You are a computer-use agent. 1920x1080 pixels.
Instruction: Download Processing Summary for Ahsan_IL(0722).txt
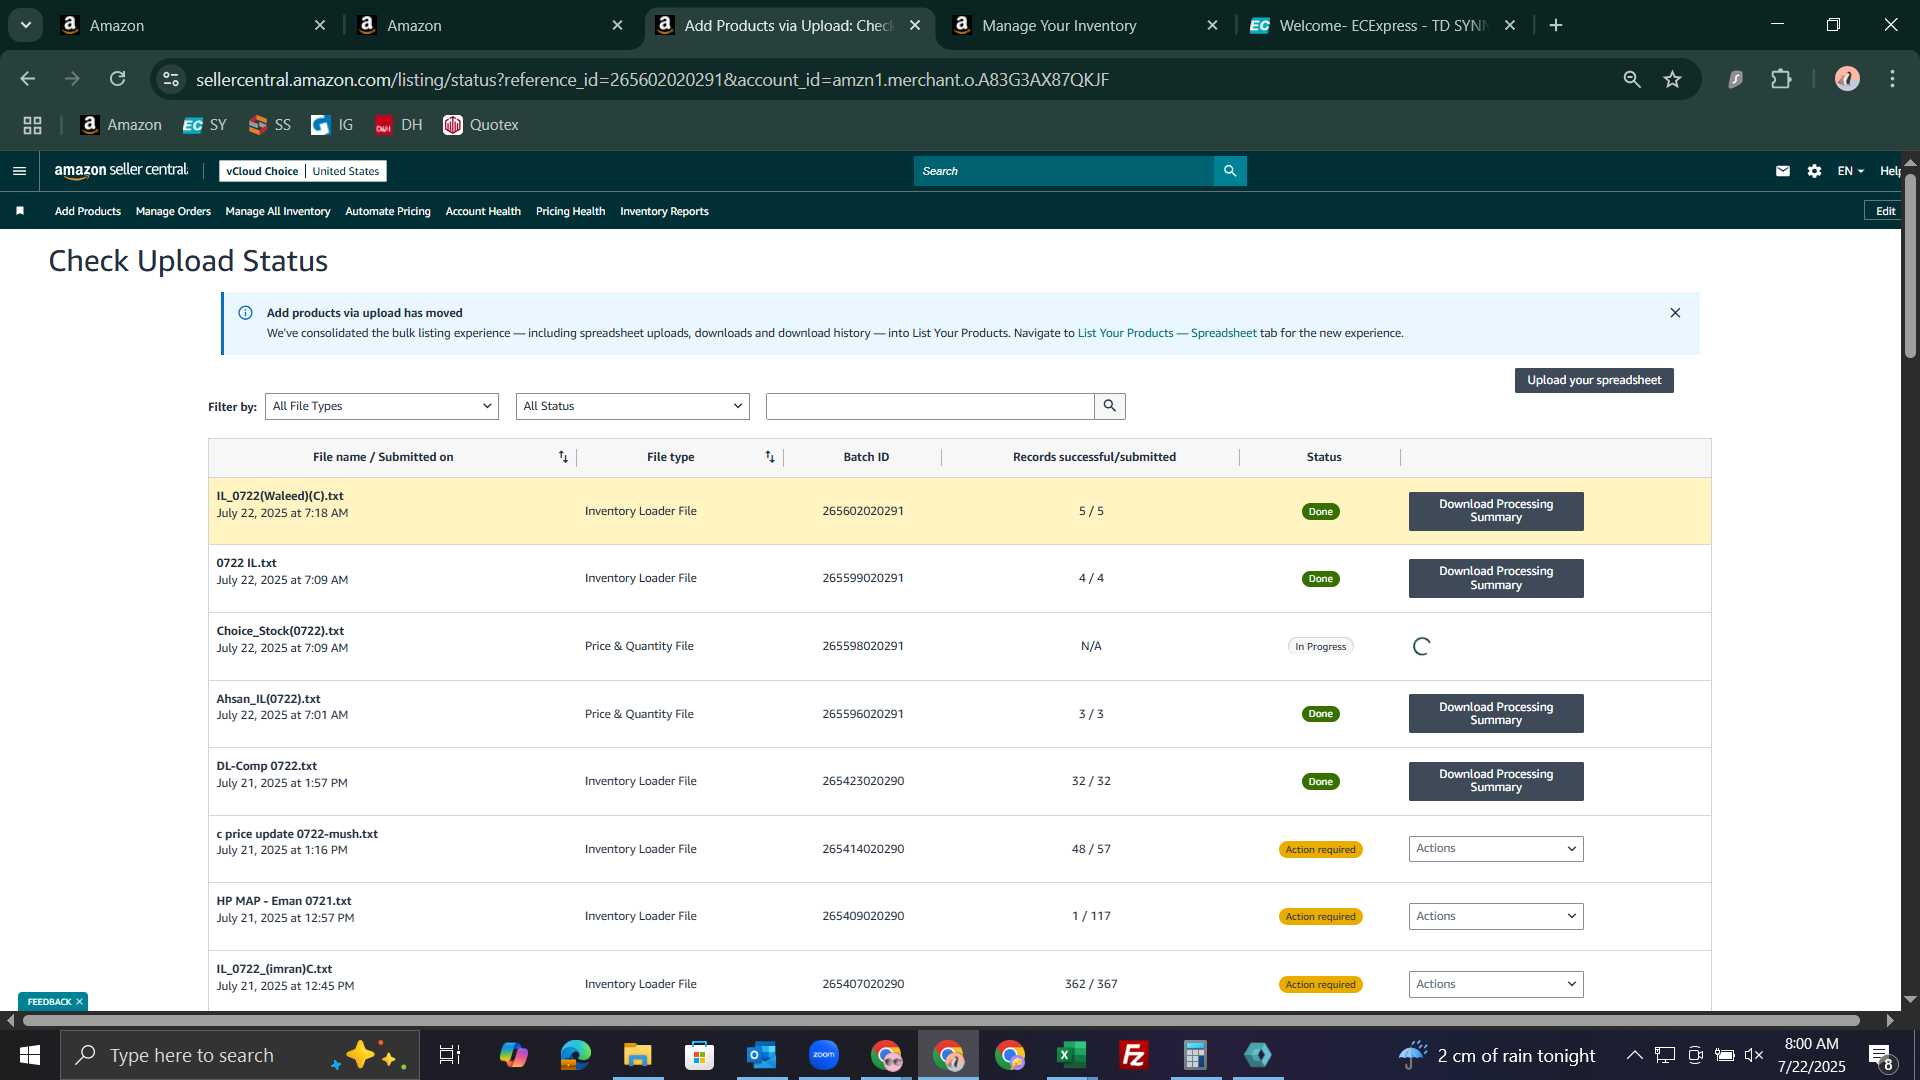point(1496,714)
